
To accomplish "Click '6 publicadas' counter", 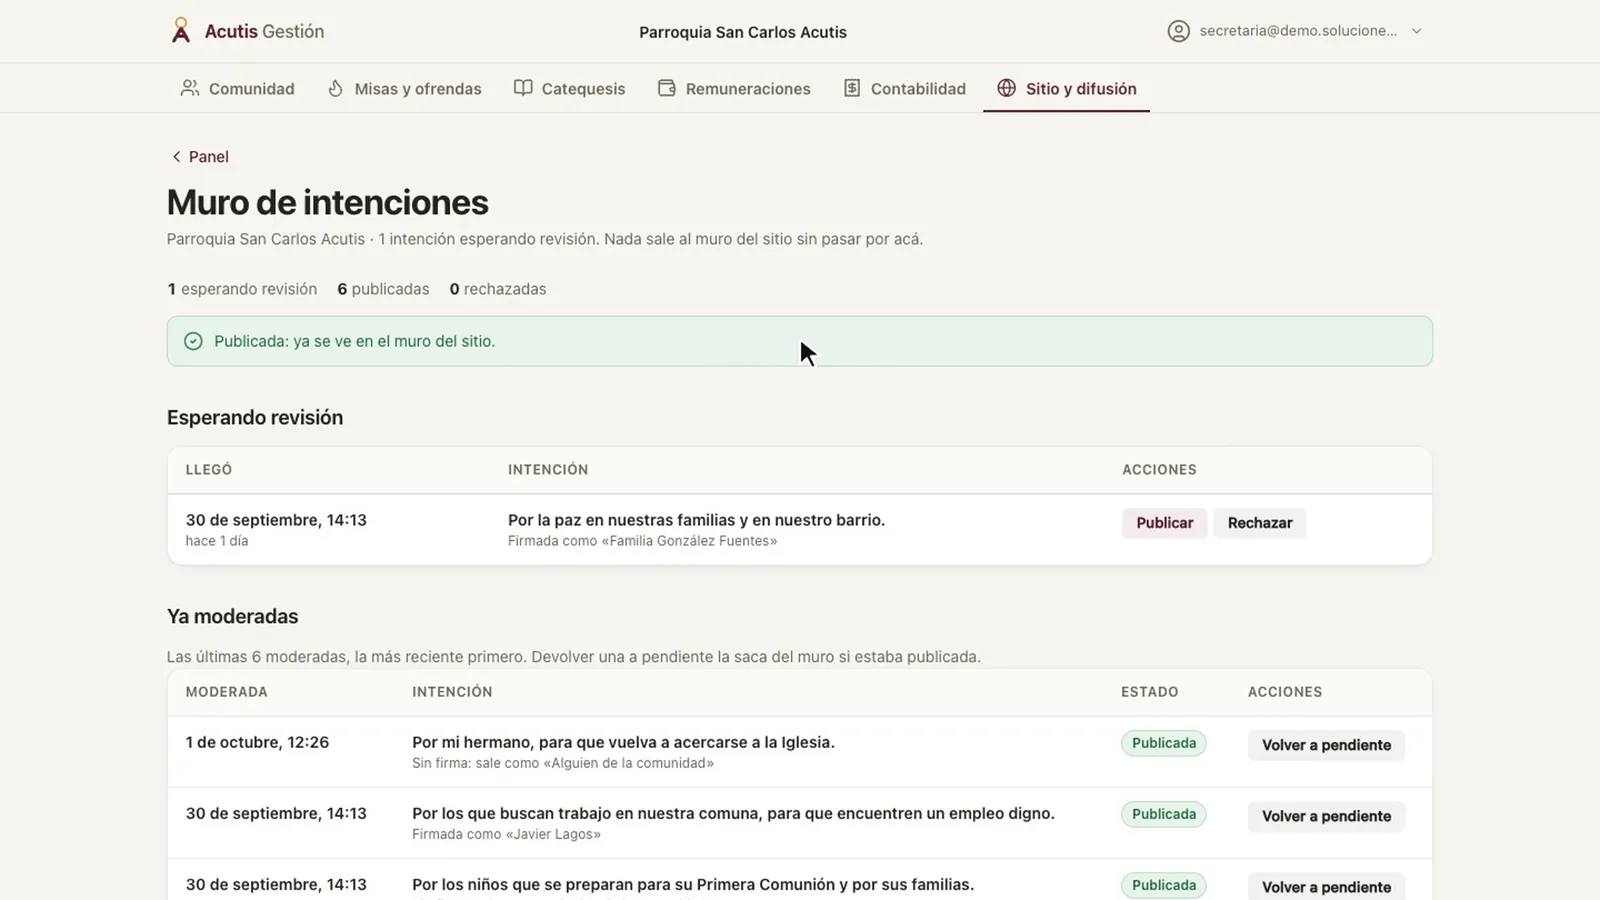I will pyautogui.click(x=383, y=289).
